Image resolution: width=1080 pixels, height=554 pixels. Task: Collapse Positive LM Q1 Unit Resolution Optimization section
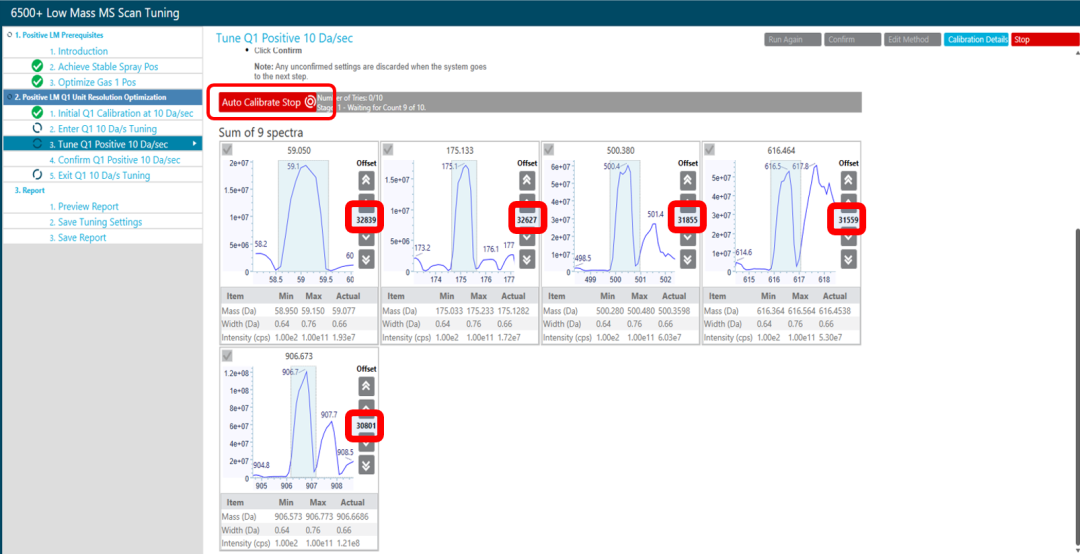pyautogui.click(x=8, y=97)
